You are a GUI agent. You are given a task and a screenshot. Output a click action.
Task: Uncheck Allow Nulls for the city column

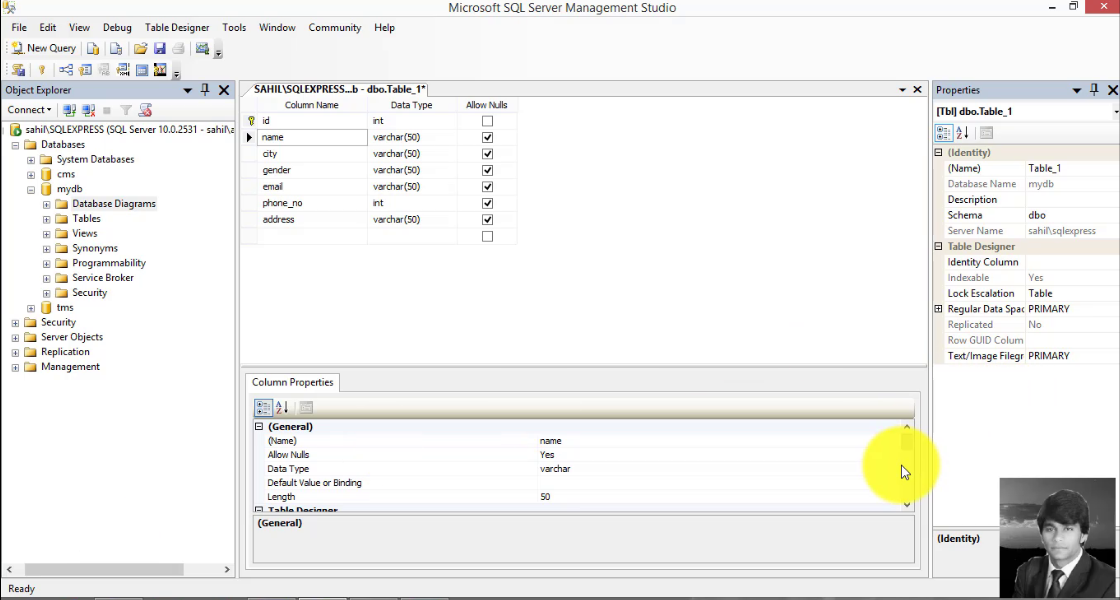[x=487, y=153]
